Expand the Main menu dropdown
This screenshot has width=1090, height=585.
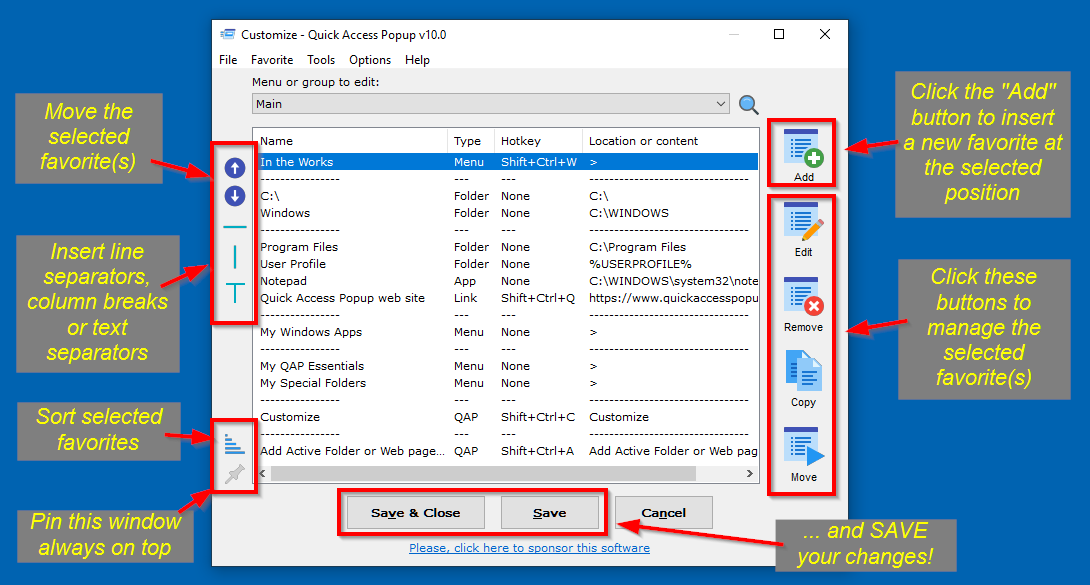[x=721, y=104]
